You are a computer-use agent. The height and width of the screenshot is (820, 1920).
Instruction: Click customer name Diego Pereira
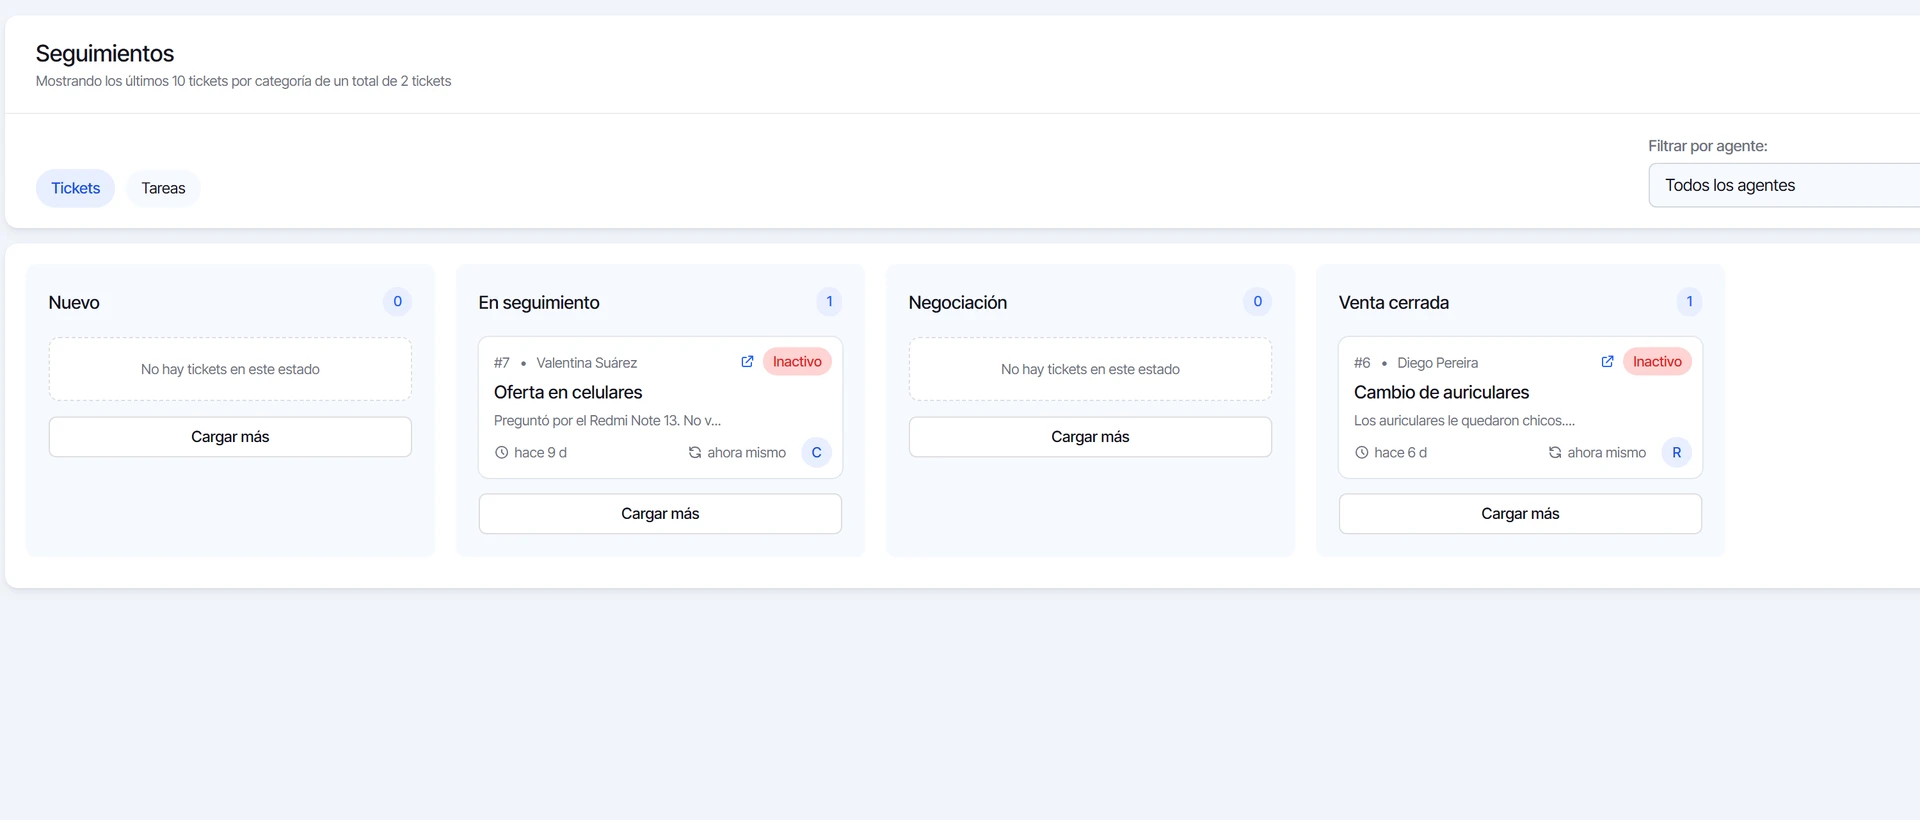(x=1437, y=363)
